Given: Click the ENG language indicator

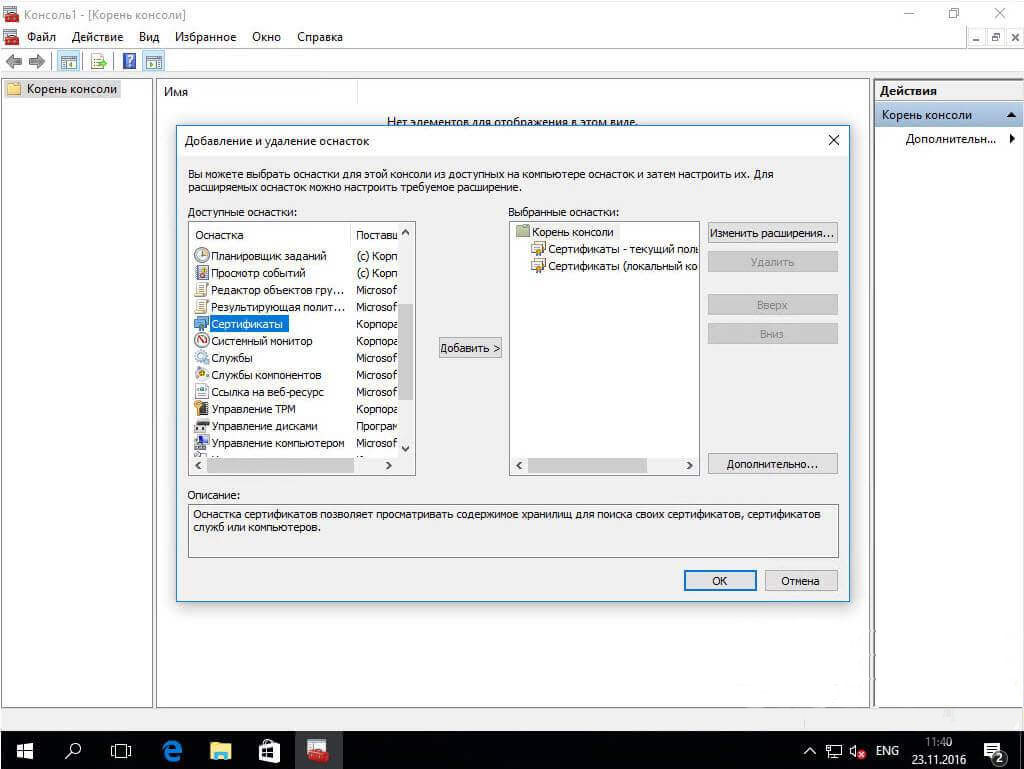Looking at the screenshot, I should (x=887, y=751).
